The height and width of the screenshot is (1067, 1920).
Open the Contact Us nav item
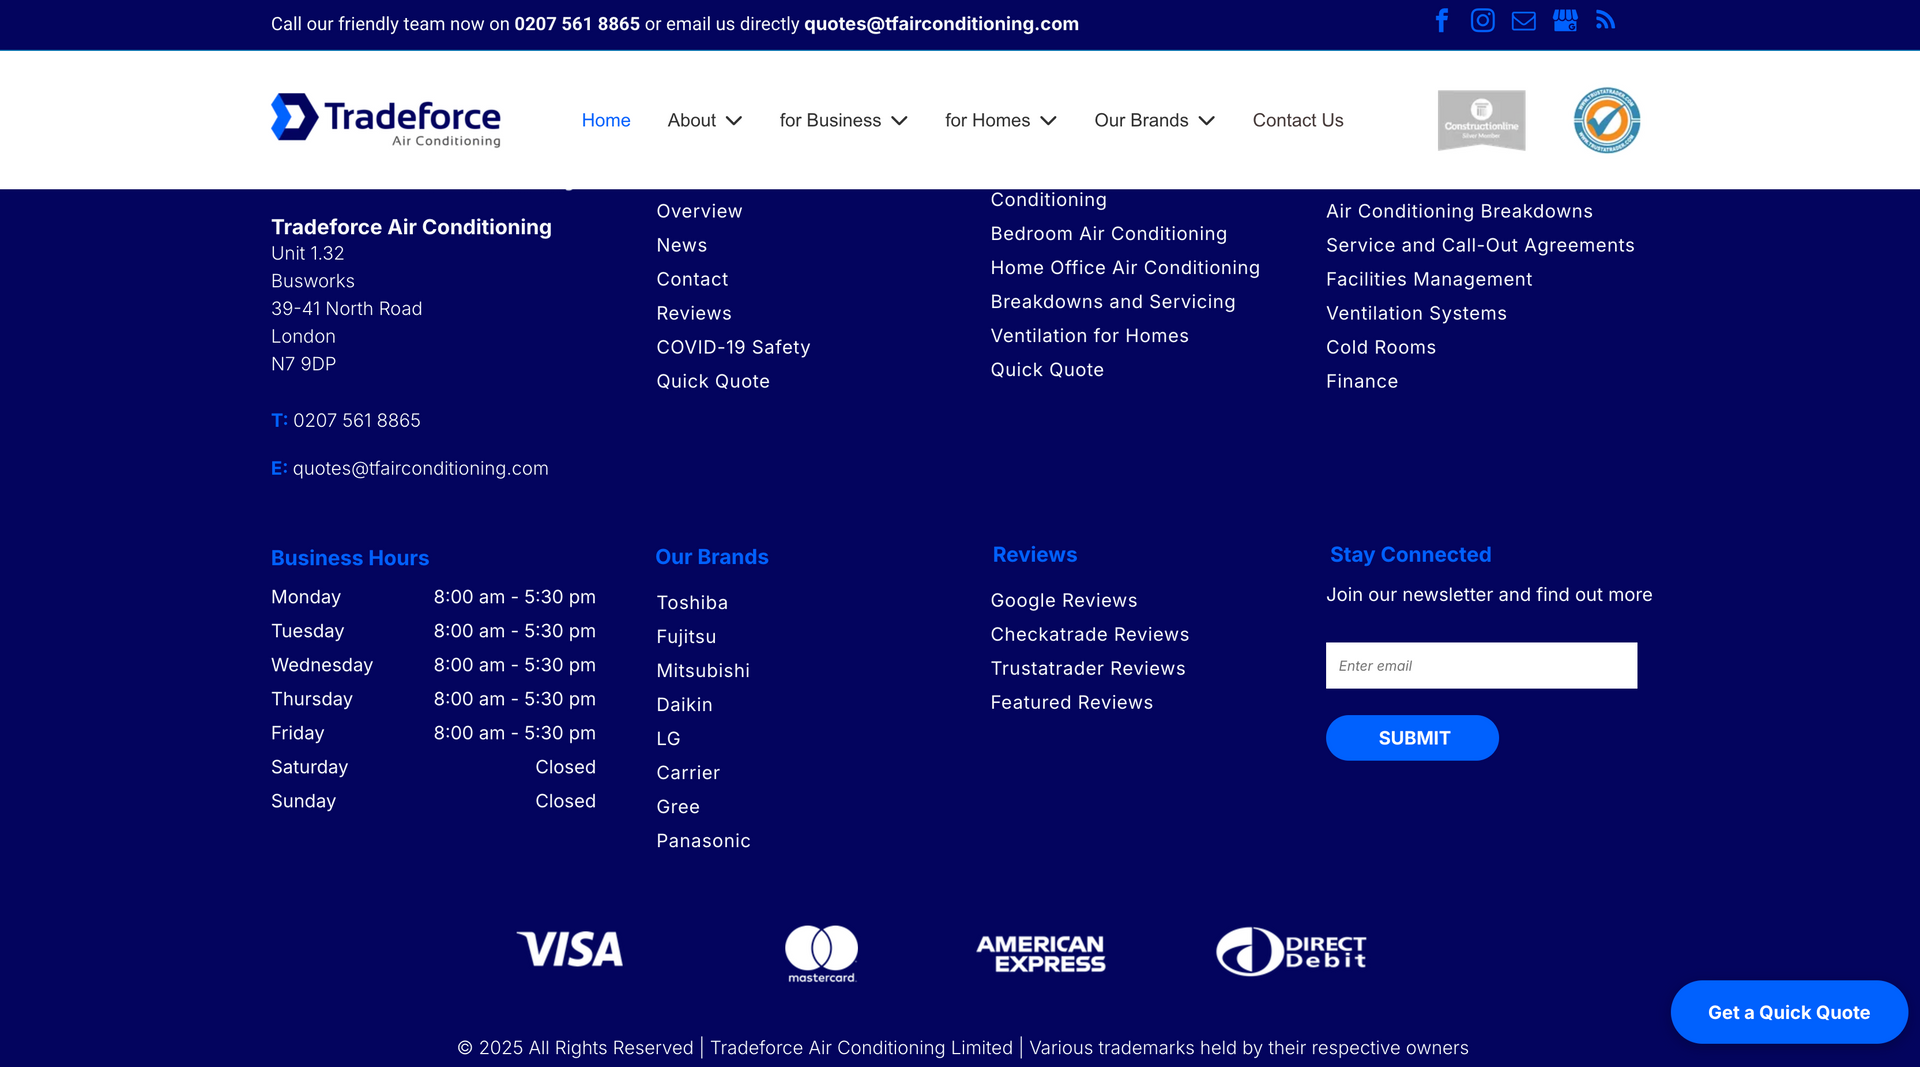coord(1298,120)
